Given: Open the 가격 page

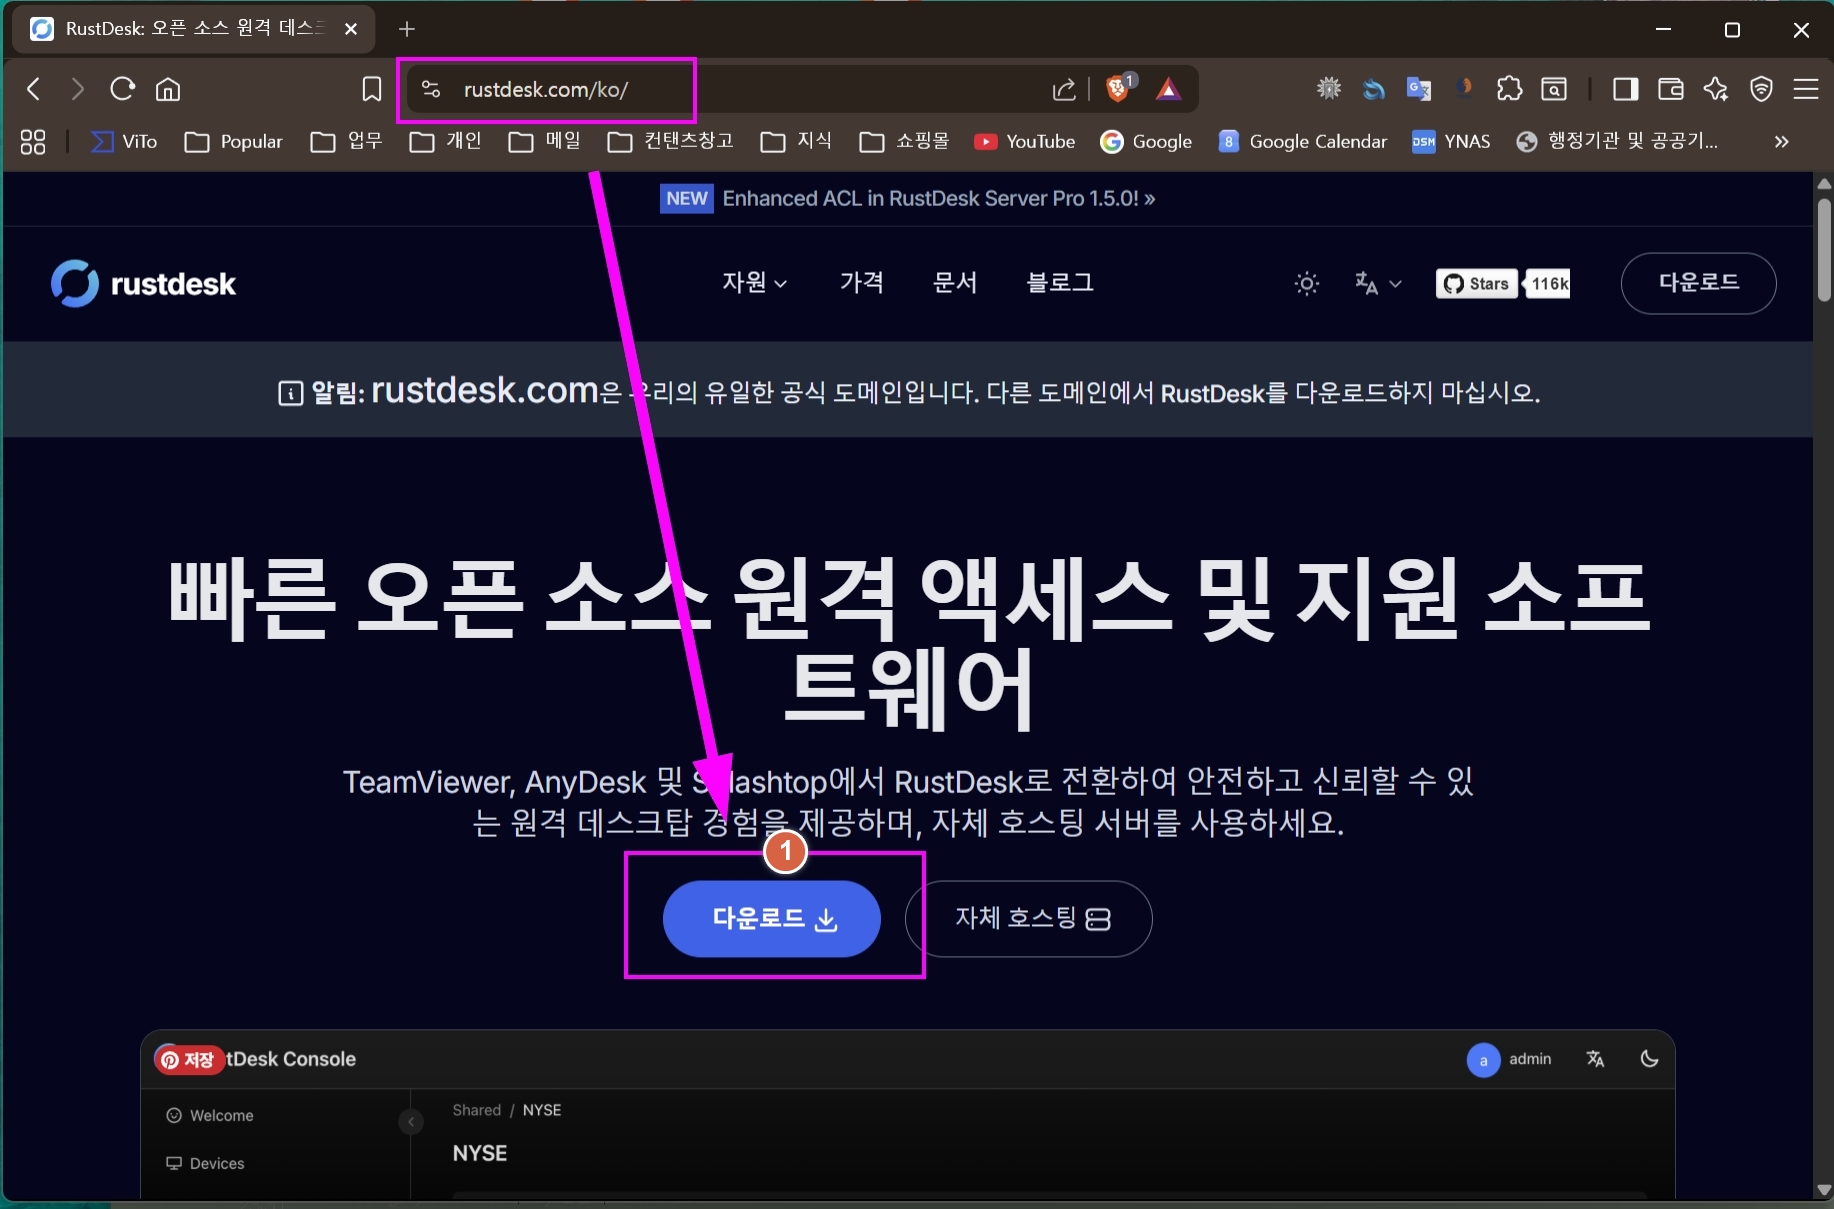Looking at the screenshot, I should [x=861, y=283].
